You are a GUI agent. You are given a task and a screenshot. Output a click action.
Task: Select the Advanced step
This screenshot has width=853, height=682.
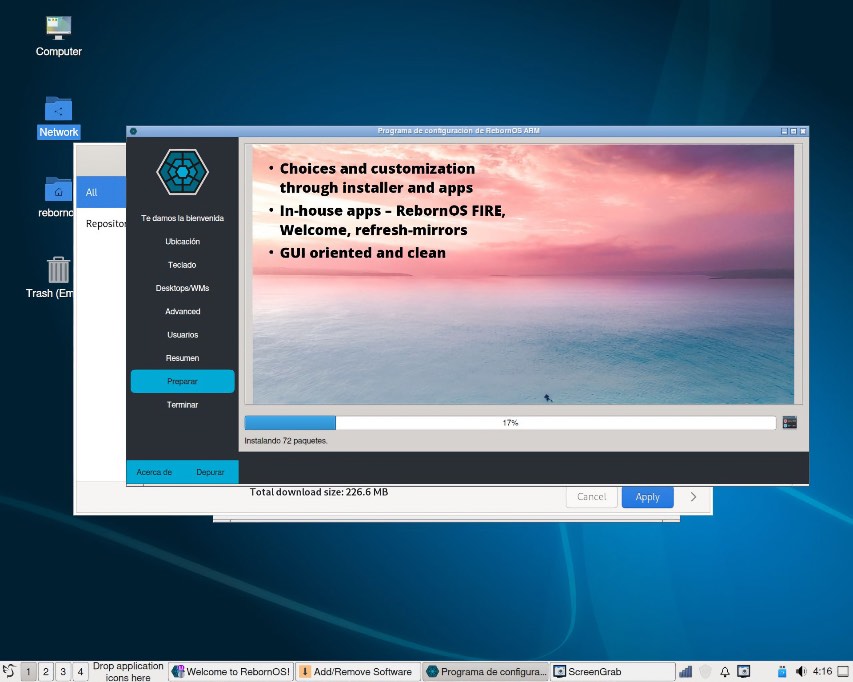pos(182,312)
